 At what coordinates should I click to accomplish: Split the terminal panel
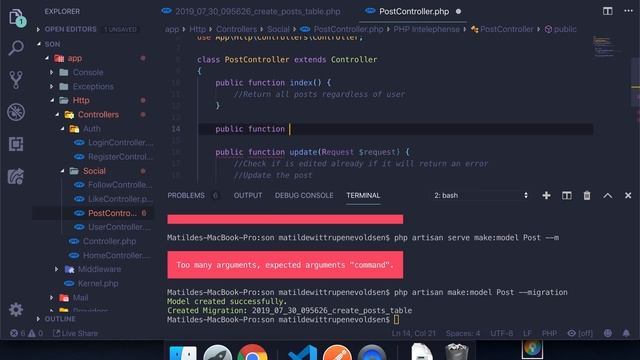click(x=567, y=196)
